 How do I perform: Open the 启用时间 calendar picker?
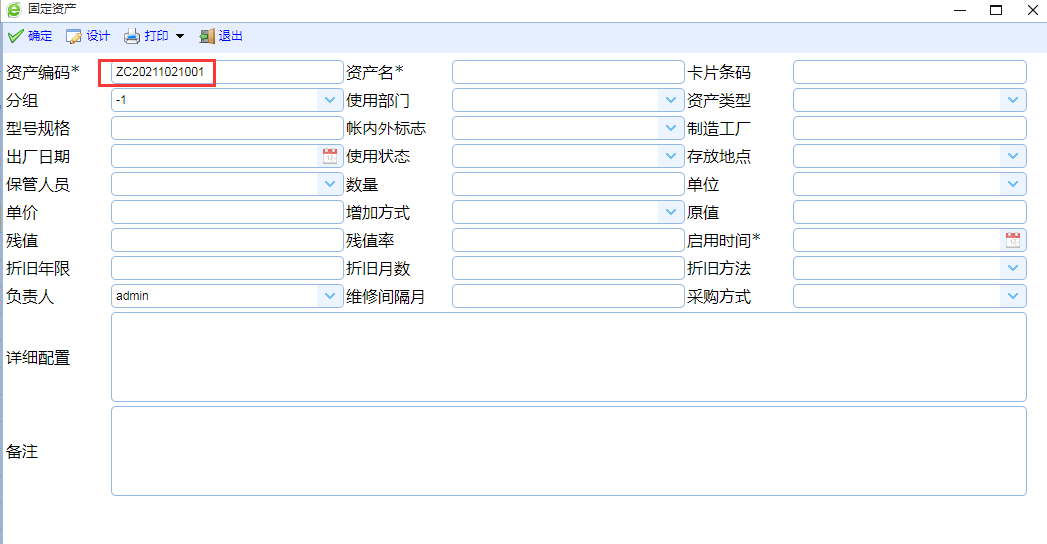coord(1013,240)
